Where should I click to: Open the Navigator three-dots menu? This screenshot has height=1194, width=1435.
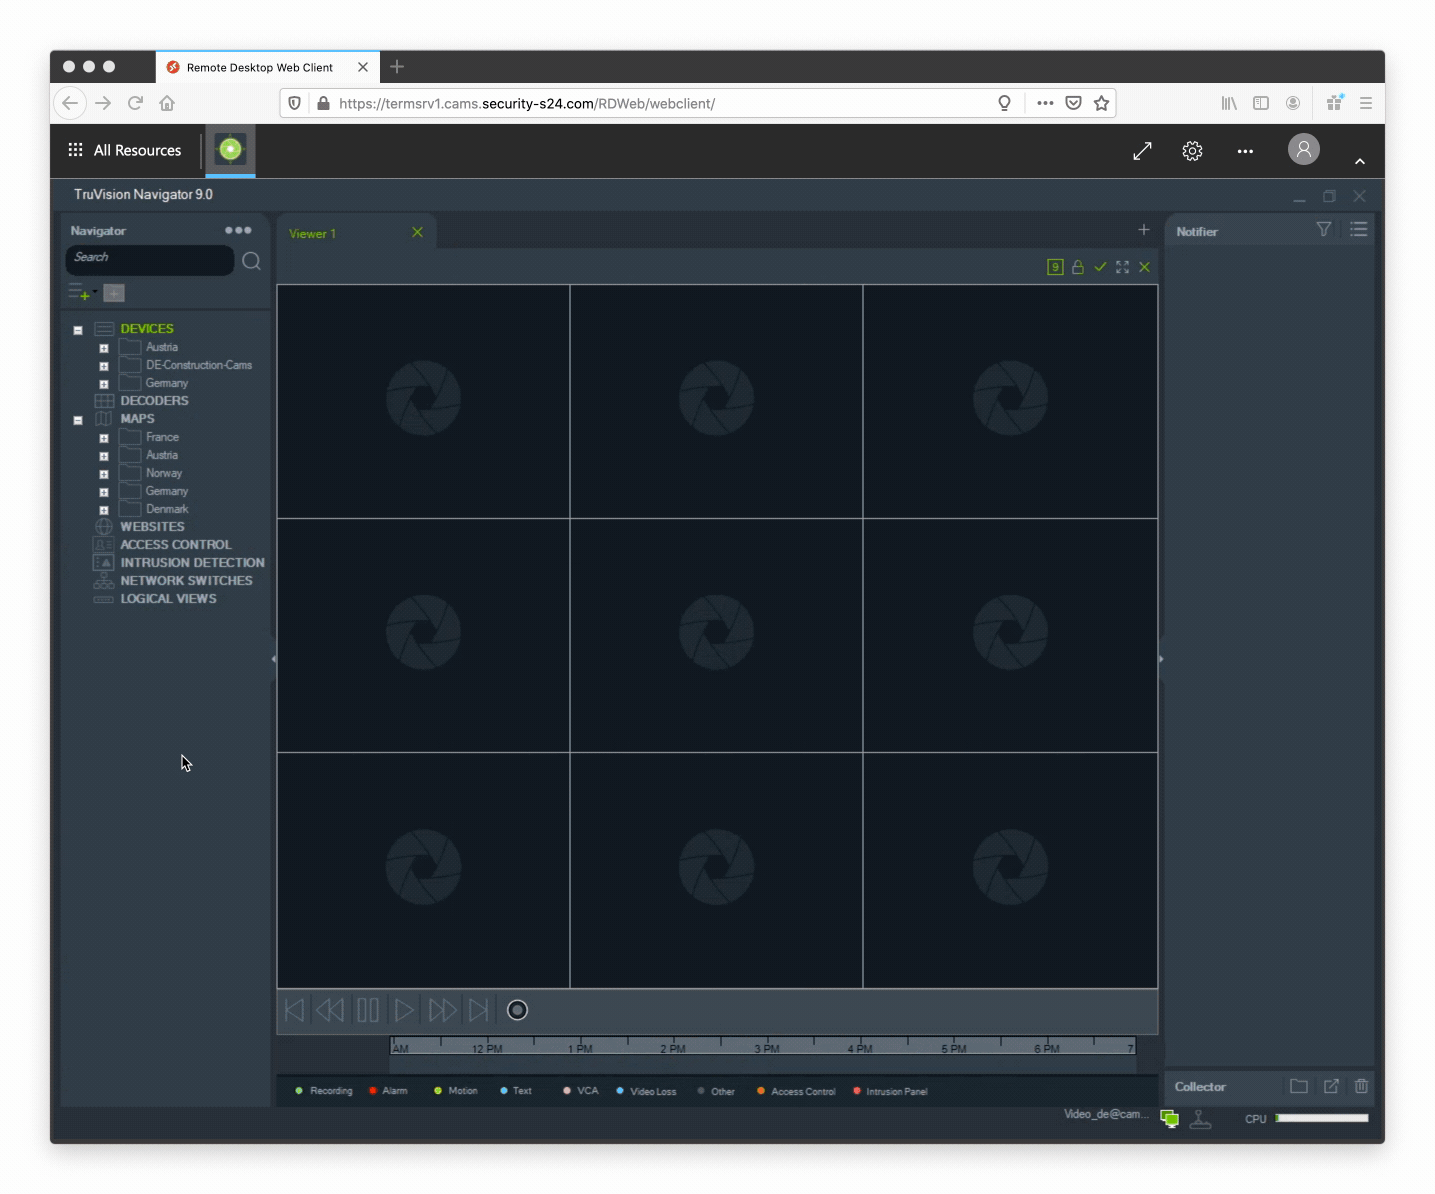(238, 230)
